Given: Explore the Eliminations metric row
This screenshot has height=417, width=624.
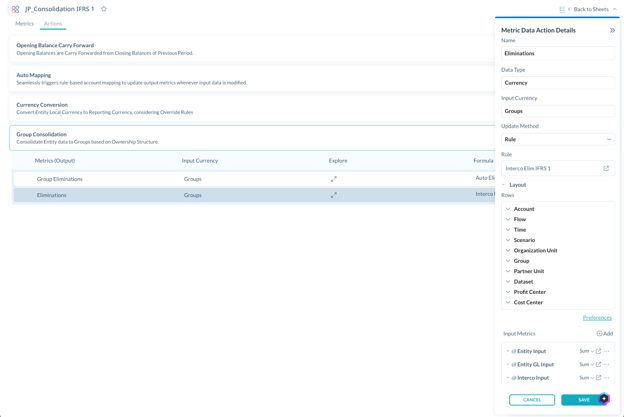Looking at the screenshot, I should [333, 195].
